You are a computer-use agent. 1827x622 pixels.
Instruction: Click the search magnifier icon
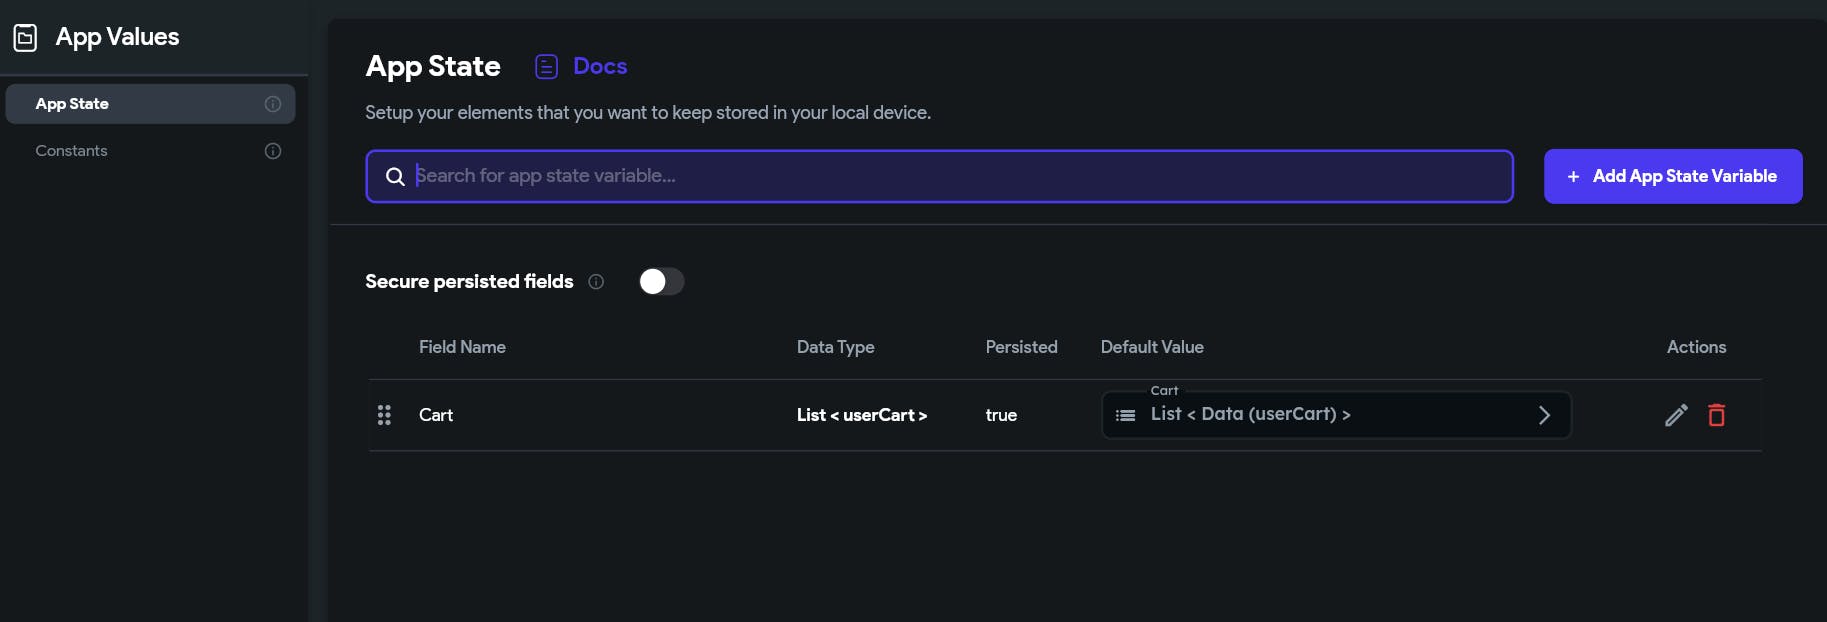coord(395,177)
